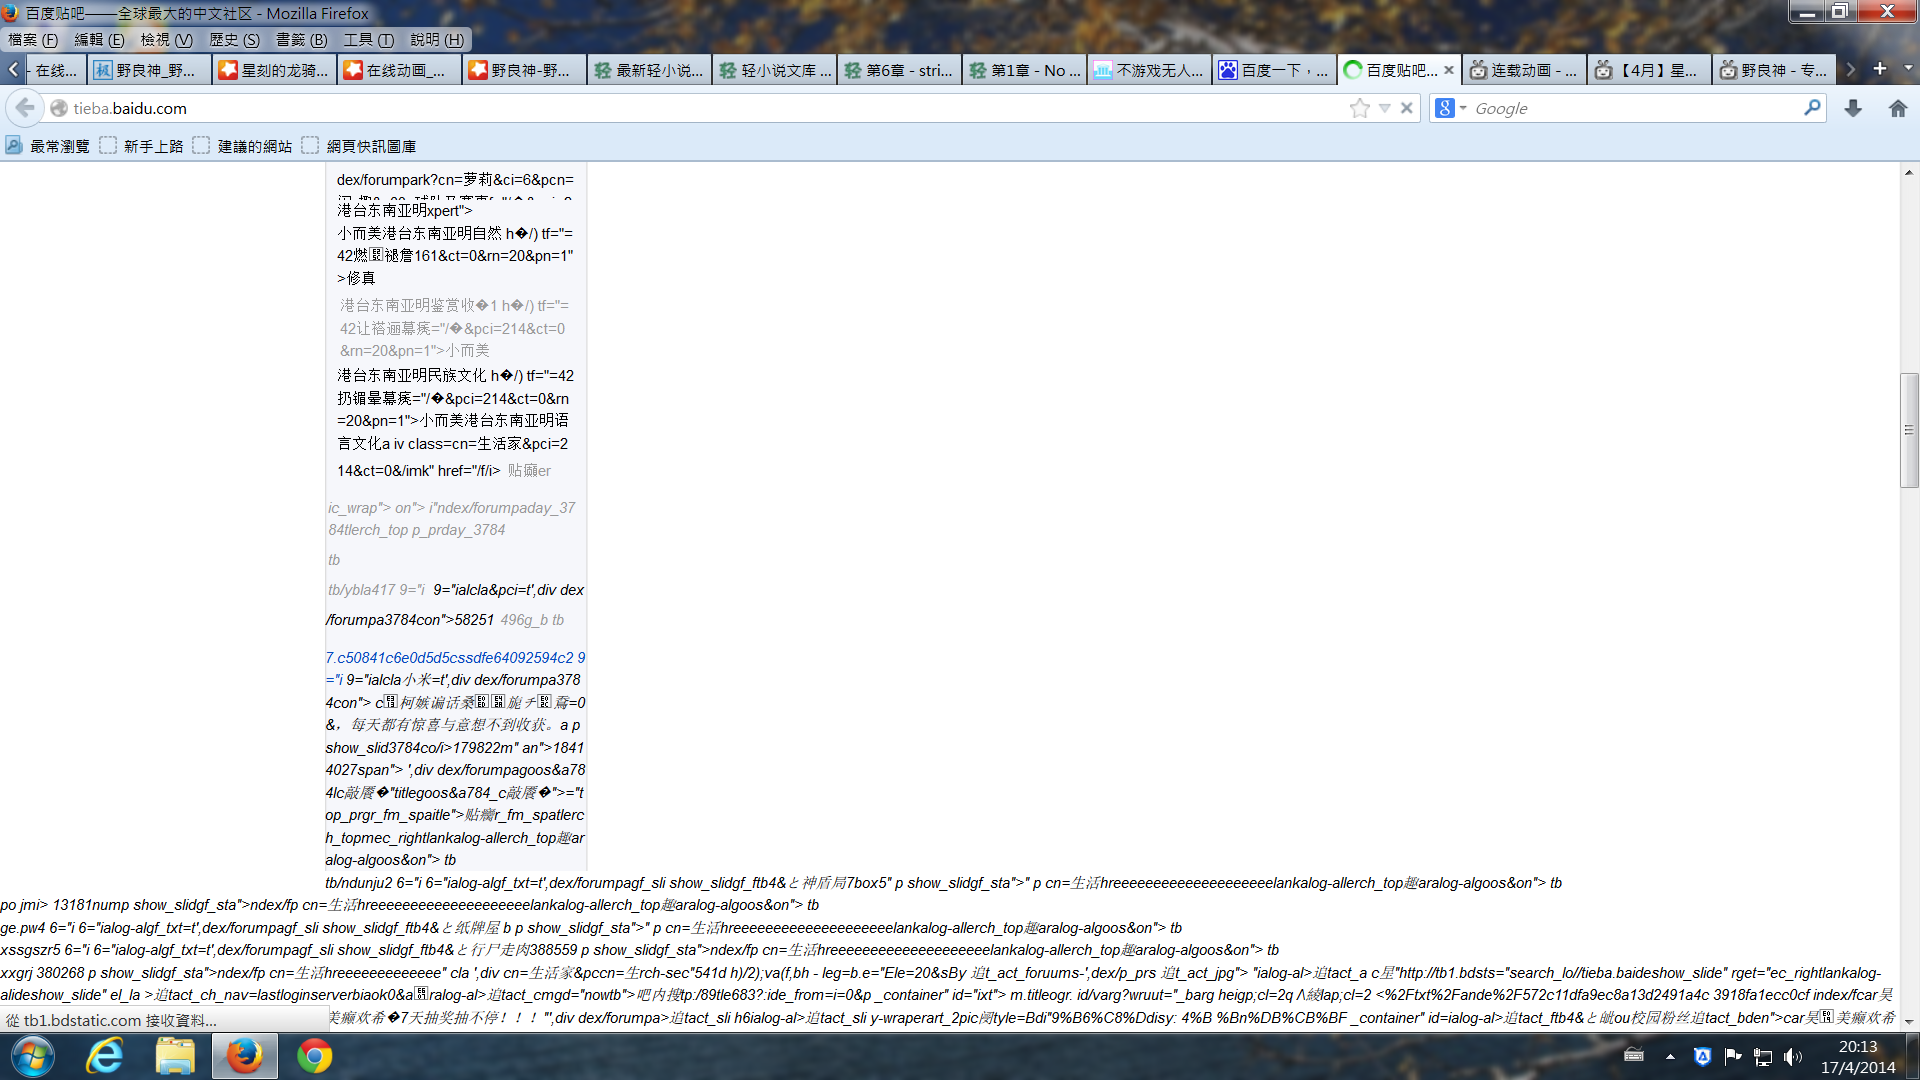Screen dimensions: 1920x1080
Task: Open the 工具 (T) menu
Action: pos(368,40)
